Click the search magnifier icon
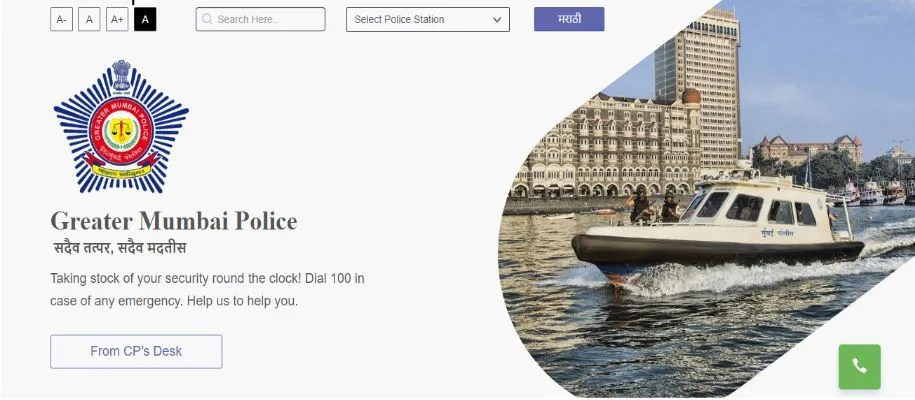This screenshot has width=915, height=400. click(207, 19)
